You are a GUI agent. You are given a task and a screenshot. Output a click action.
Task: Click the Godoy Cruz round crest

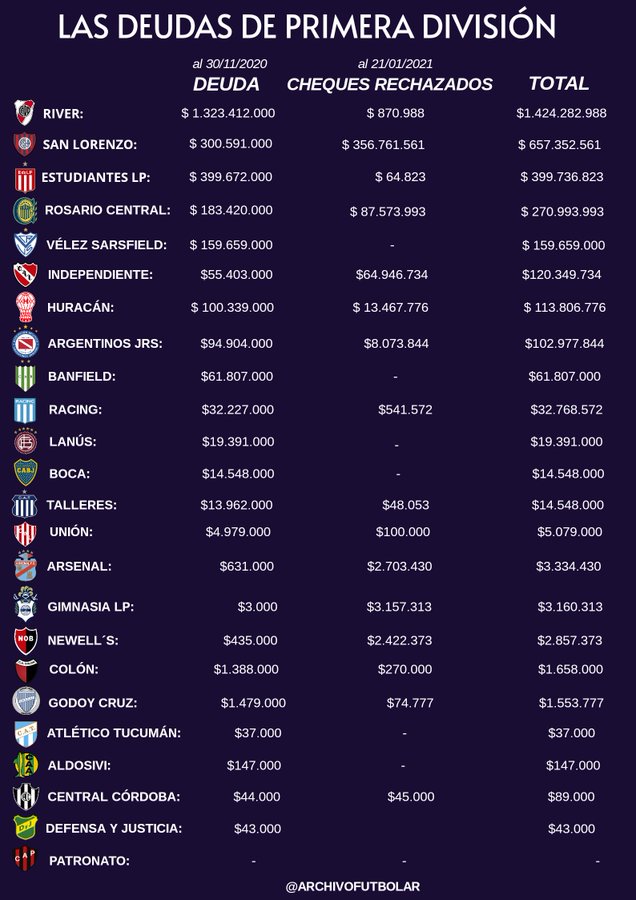(x=24, y=702)
